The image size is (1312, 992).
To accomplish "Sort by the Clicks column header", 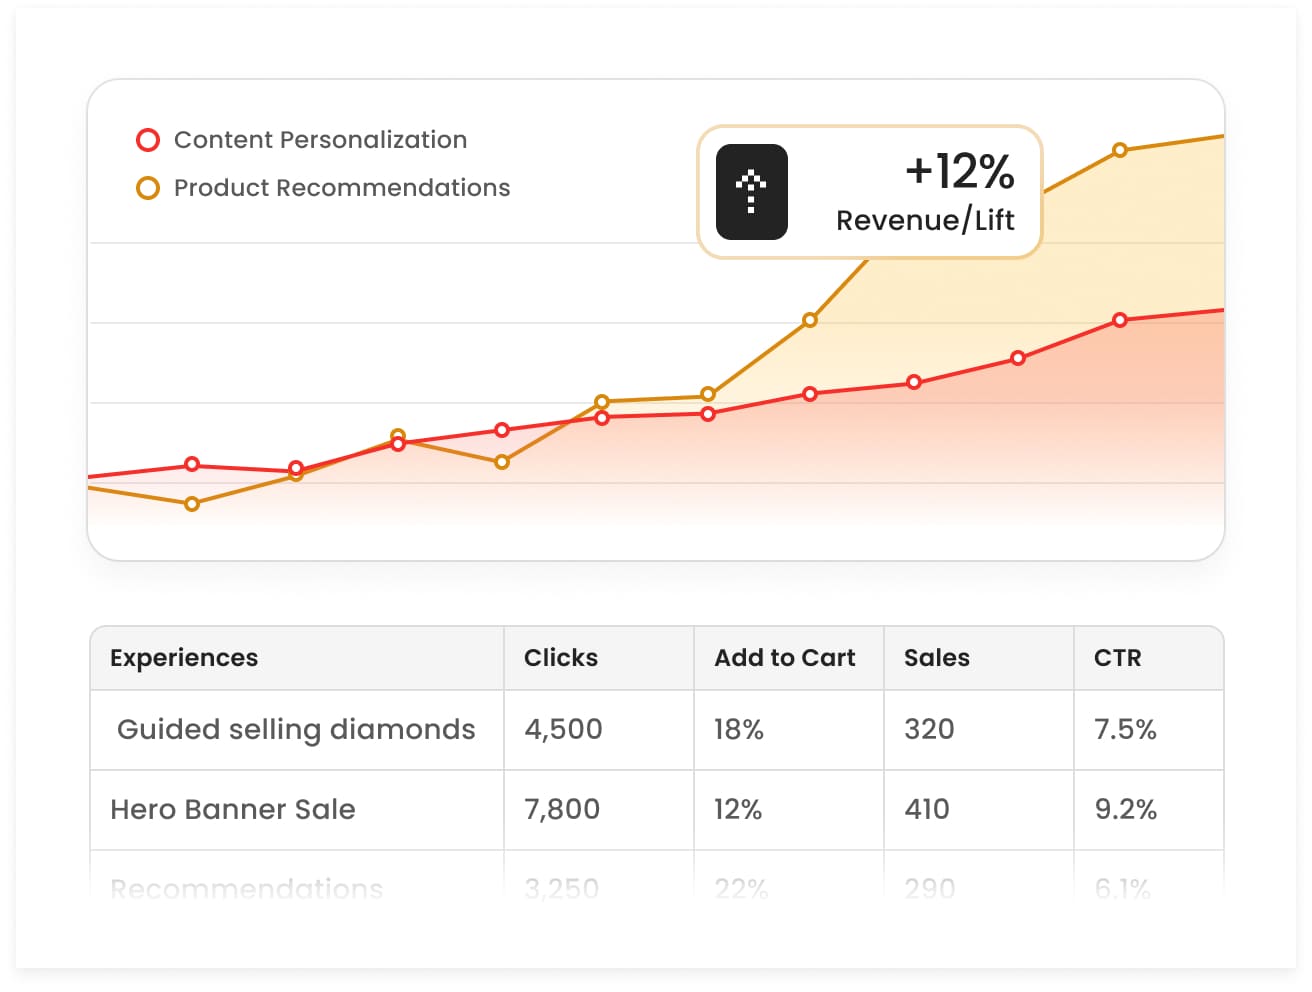I will (x=561, y=658).
